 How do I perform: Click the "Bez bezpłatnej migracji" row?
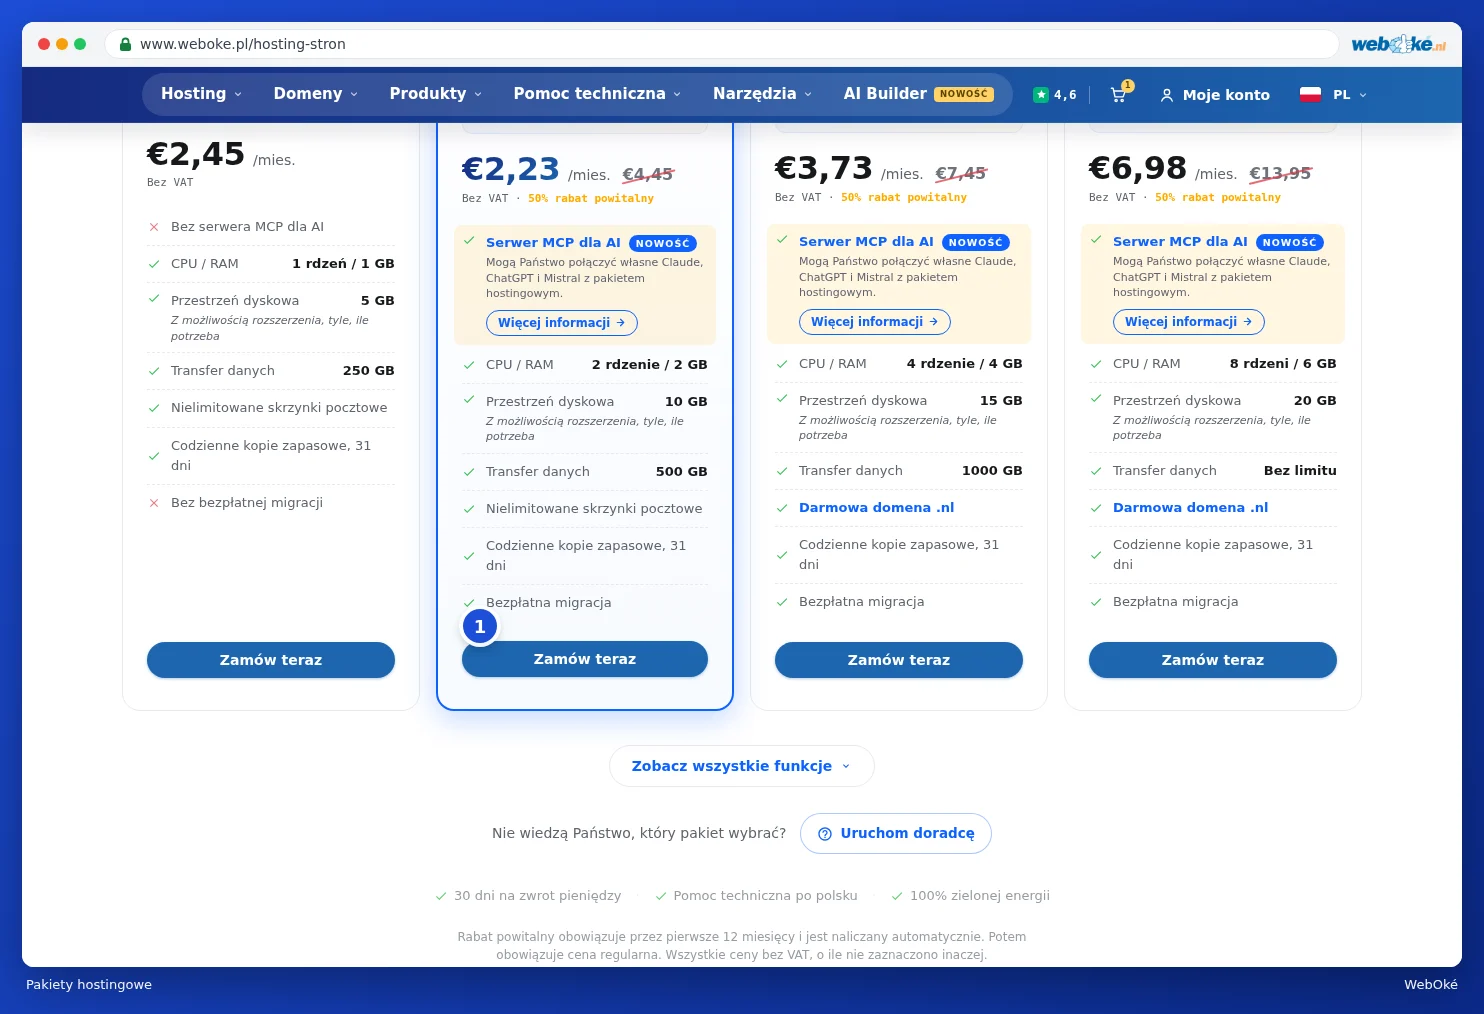coord(271,503)
